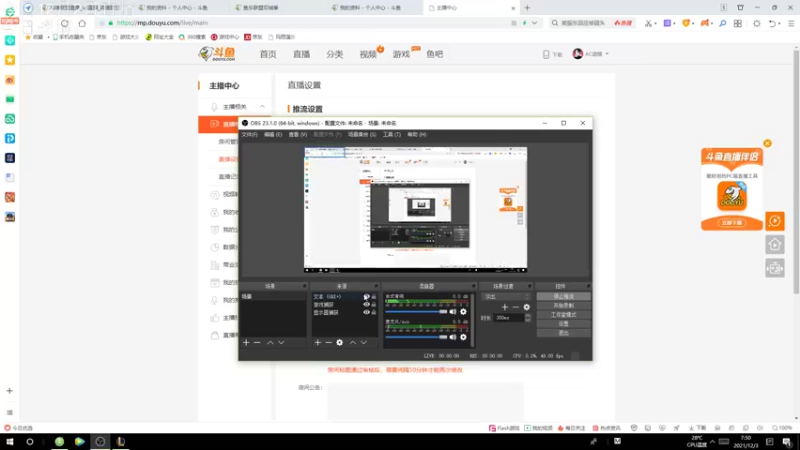Open the address bar dropdown arrow

tap(534, 23)
